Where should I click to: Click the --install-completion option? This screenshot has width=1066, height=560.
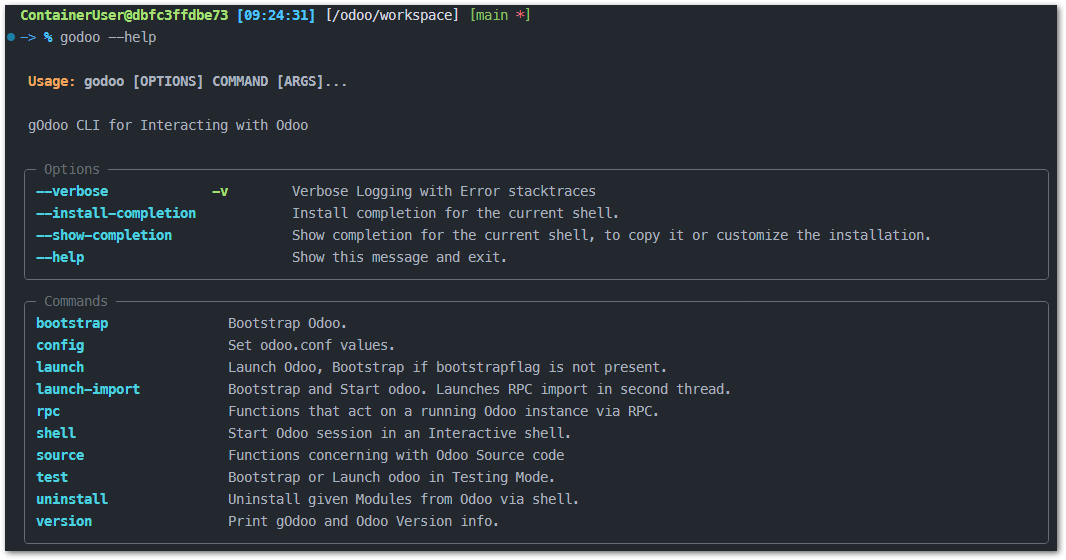click(116, 213)
